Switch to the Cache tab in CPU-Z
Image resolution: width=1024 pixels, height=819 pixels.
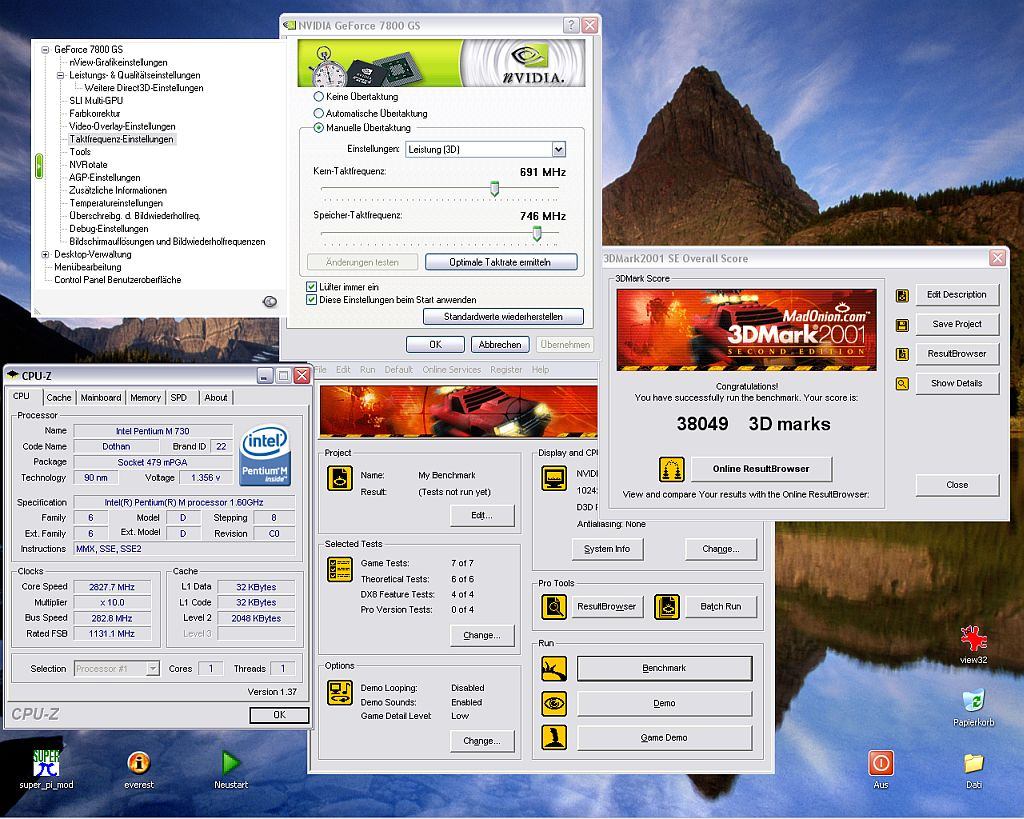click(59, 398)
